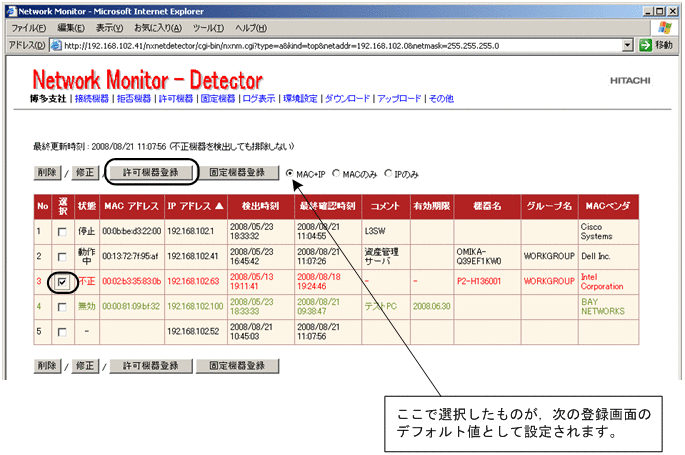This screenshot has width=685, height=455.
Task: Open the アップロード link
Action: tap(399, 99)
